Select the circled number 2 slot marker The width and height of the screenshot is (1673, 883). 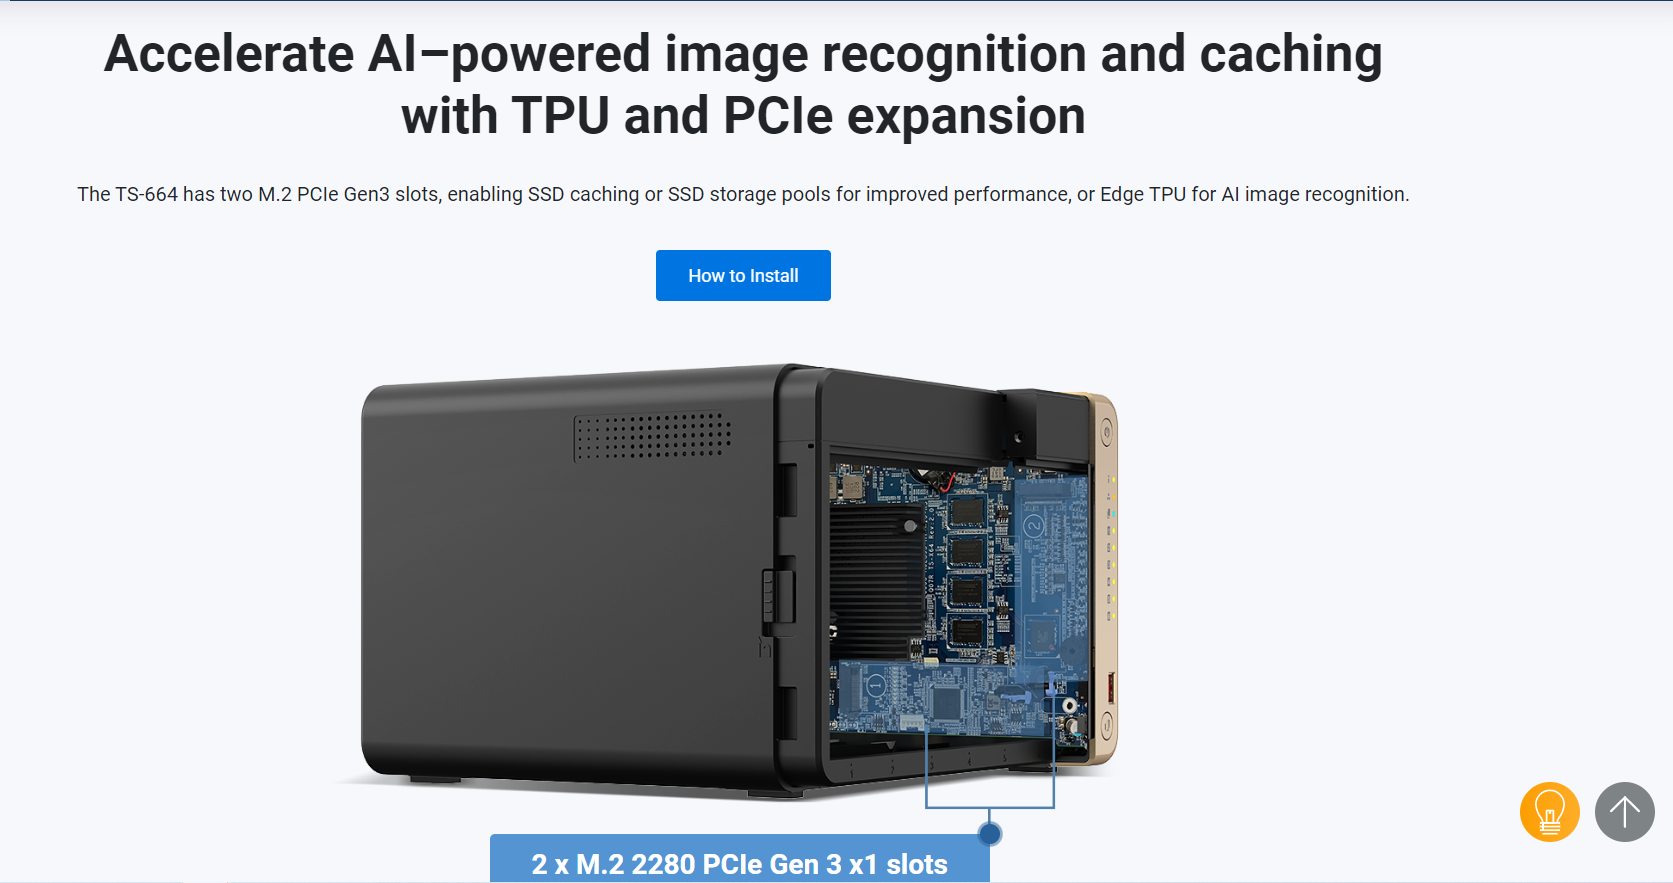pyautogui.click(x=1034, y=526)
